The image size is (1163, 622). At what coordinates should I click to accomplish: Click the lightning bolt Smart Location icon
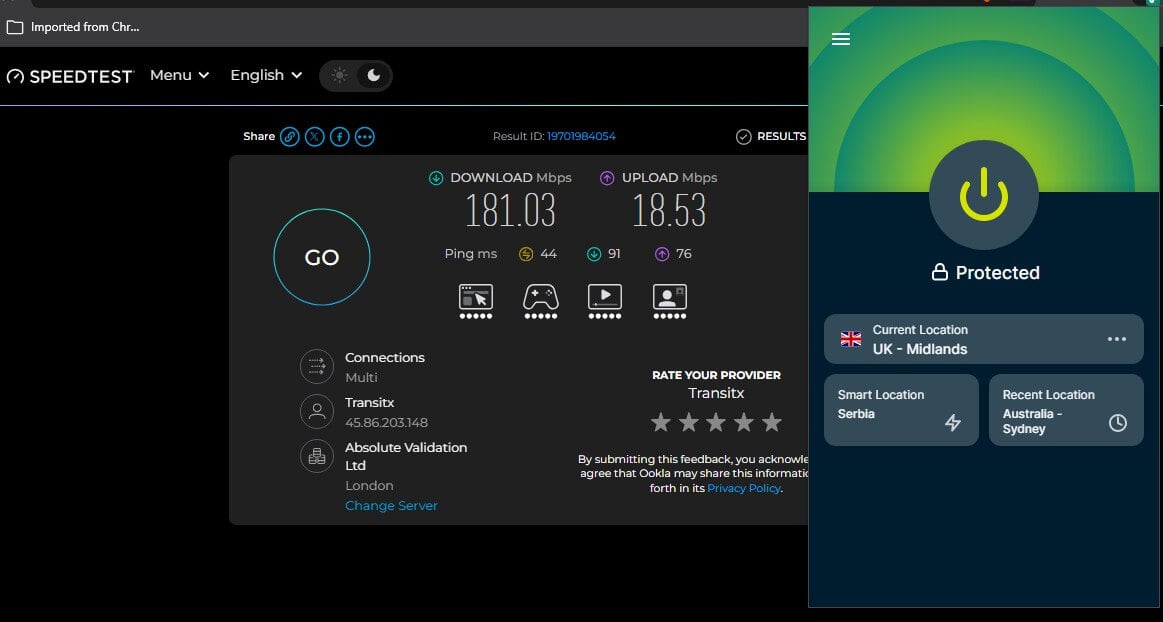(952, 423)
